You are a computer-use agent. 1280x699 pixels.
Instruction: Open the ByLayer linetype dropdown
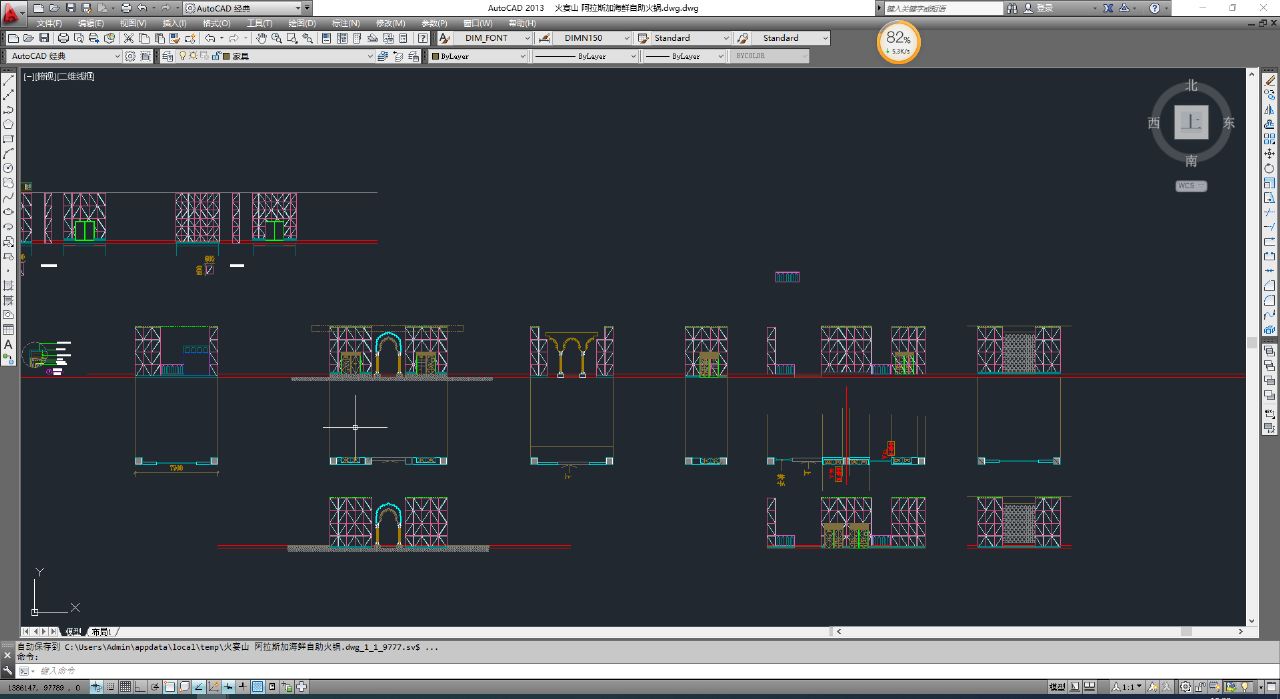pos(584,56)
